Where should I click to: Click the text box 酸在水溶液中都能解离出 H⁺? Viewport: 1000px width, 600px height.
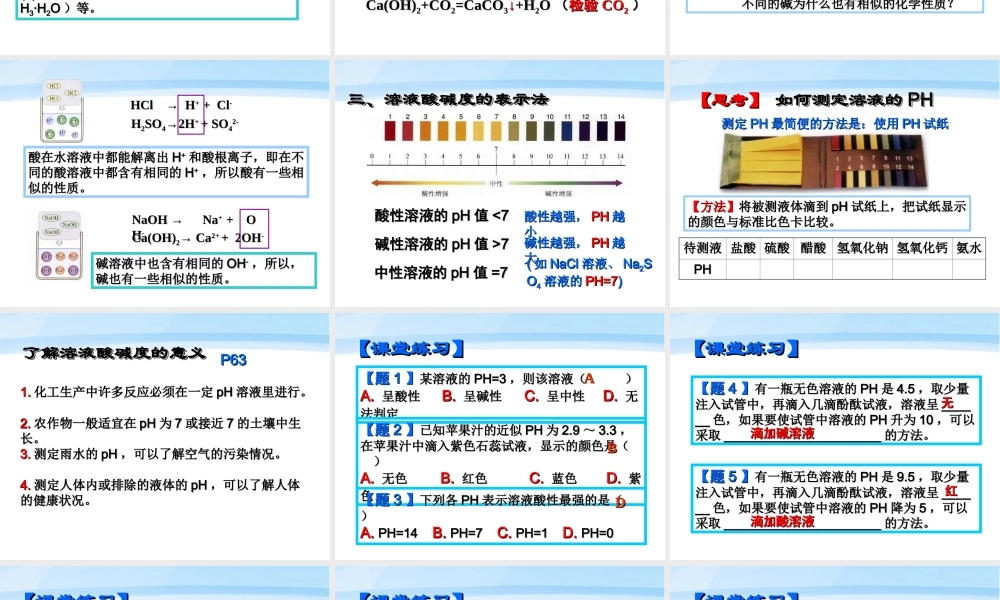pyautogui.click(x=166, y=172)
